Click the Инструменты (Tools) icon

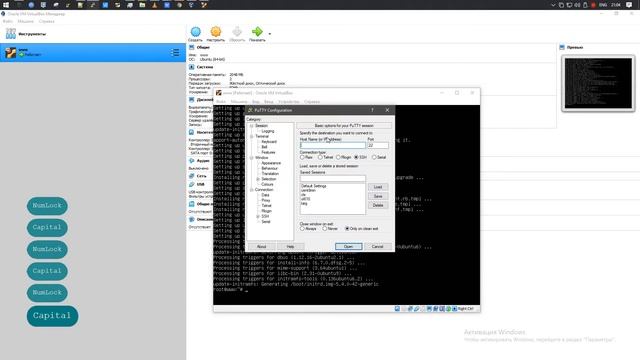(11, 33)
